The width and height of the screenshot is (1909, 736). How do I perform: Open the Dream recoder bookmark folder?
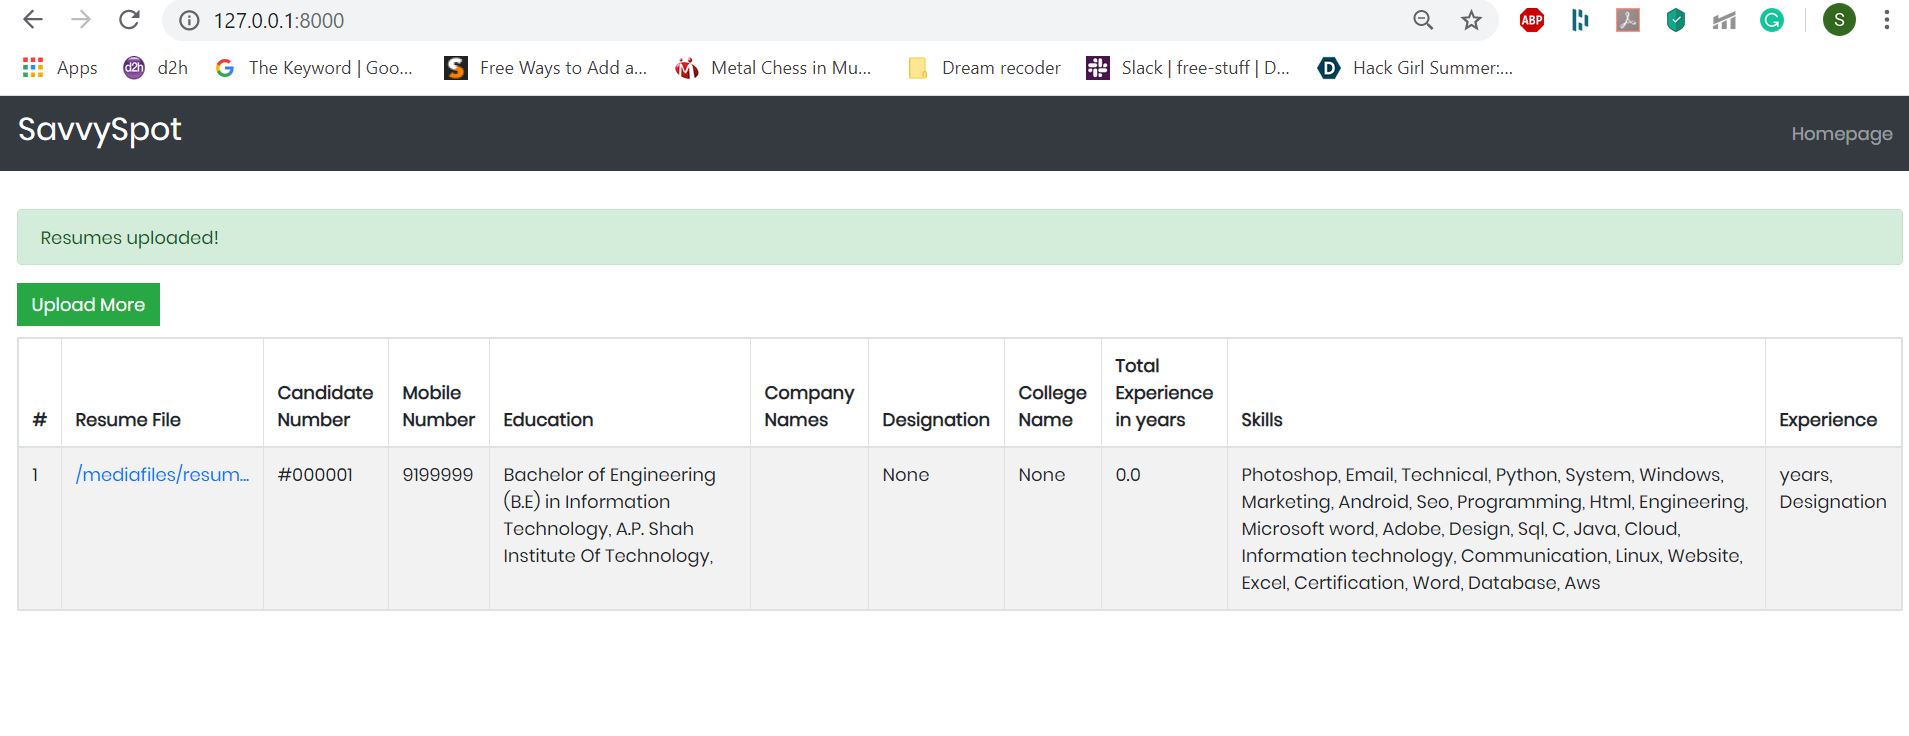click(x=984, y=68)
